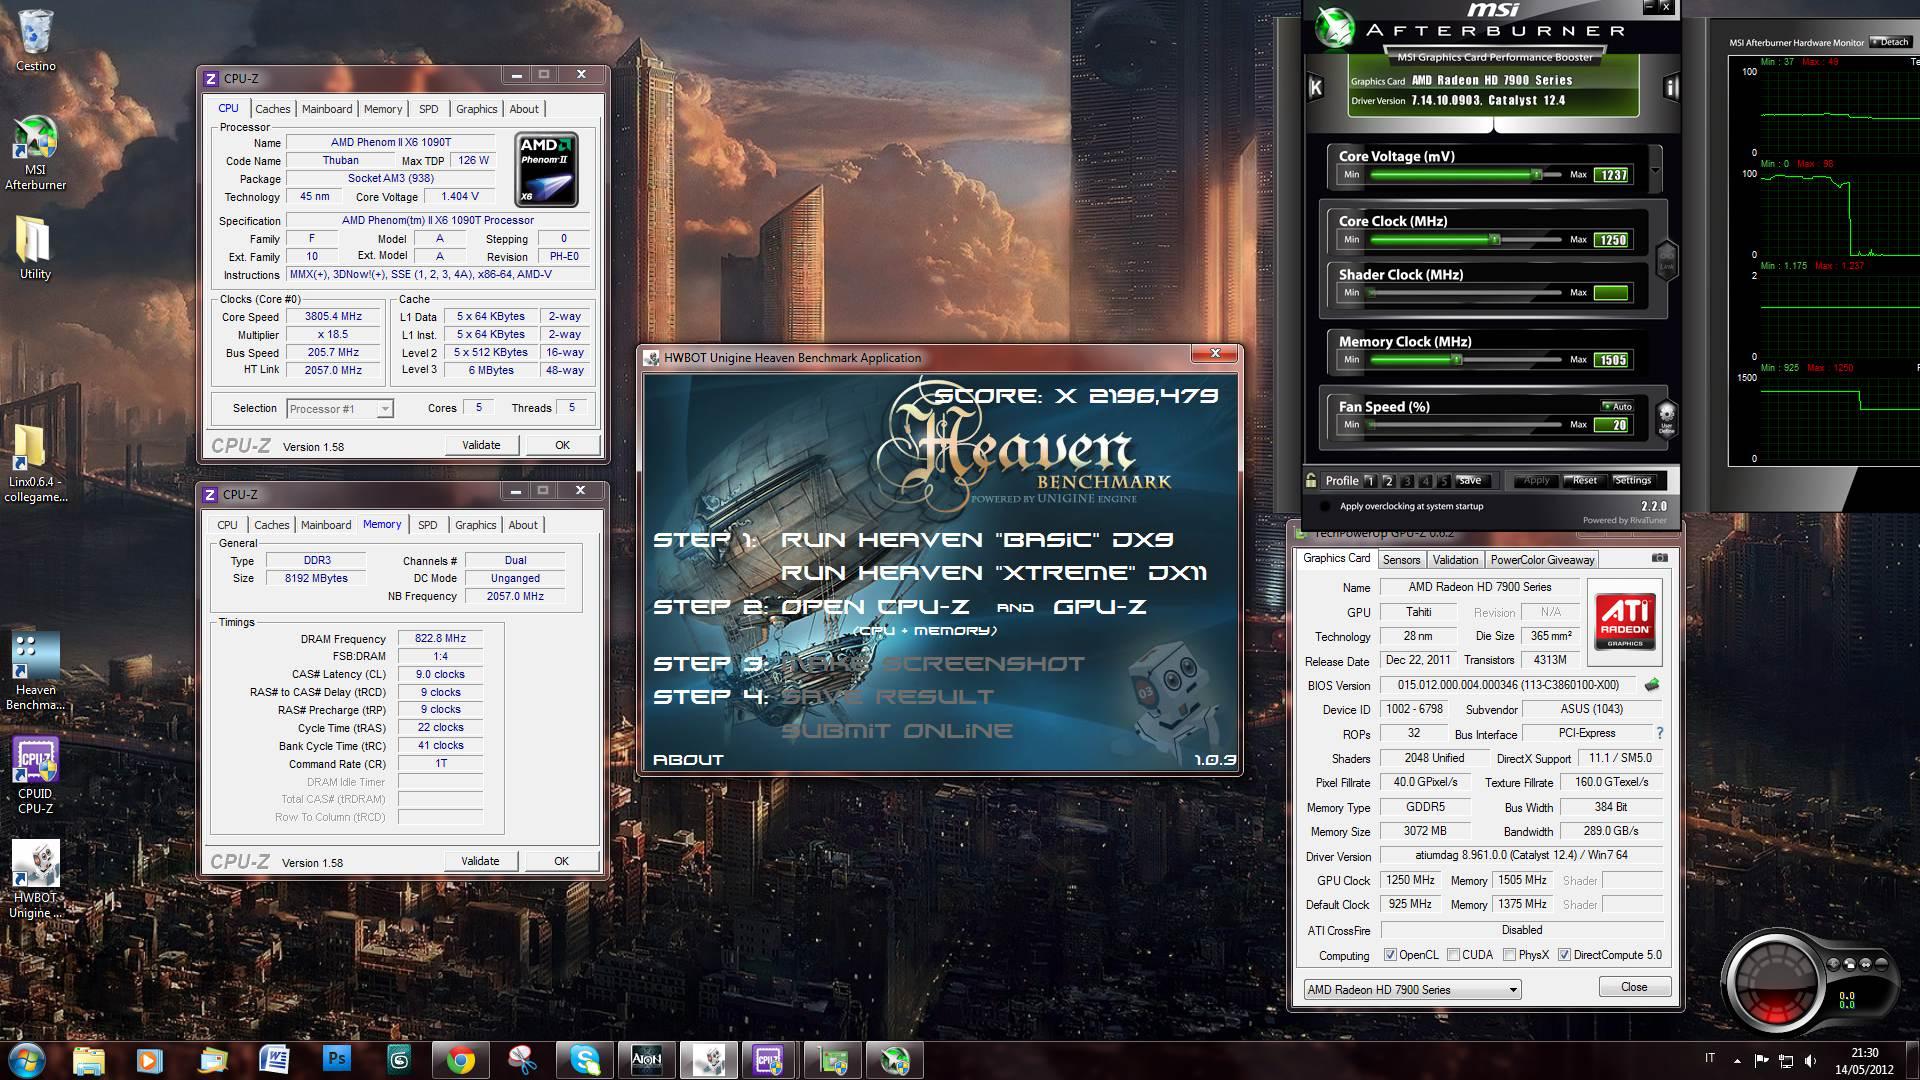The image size is (1920, 1080).
Task: Open Skype from the taskbar
Action: click(x=585, y=1060)
